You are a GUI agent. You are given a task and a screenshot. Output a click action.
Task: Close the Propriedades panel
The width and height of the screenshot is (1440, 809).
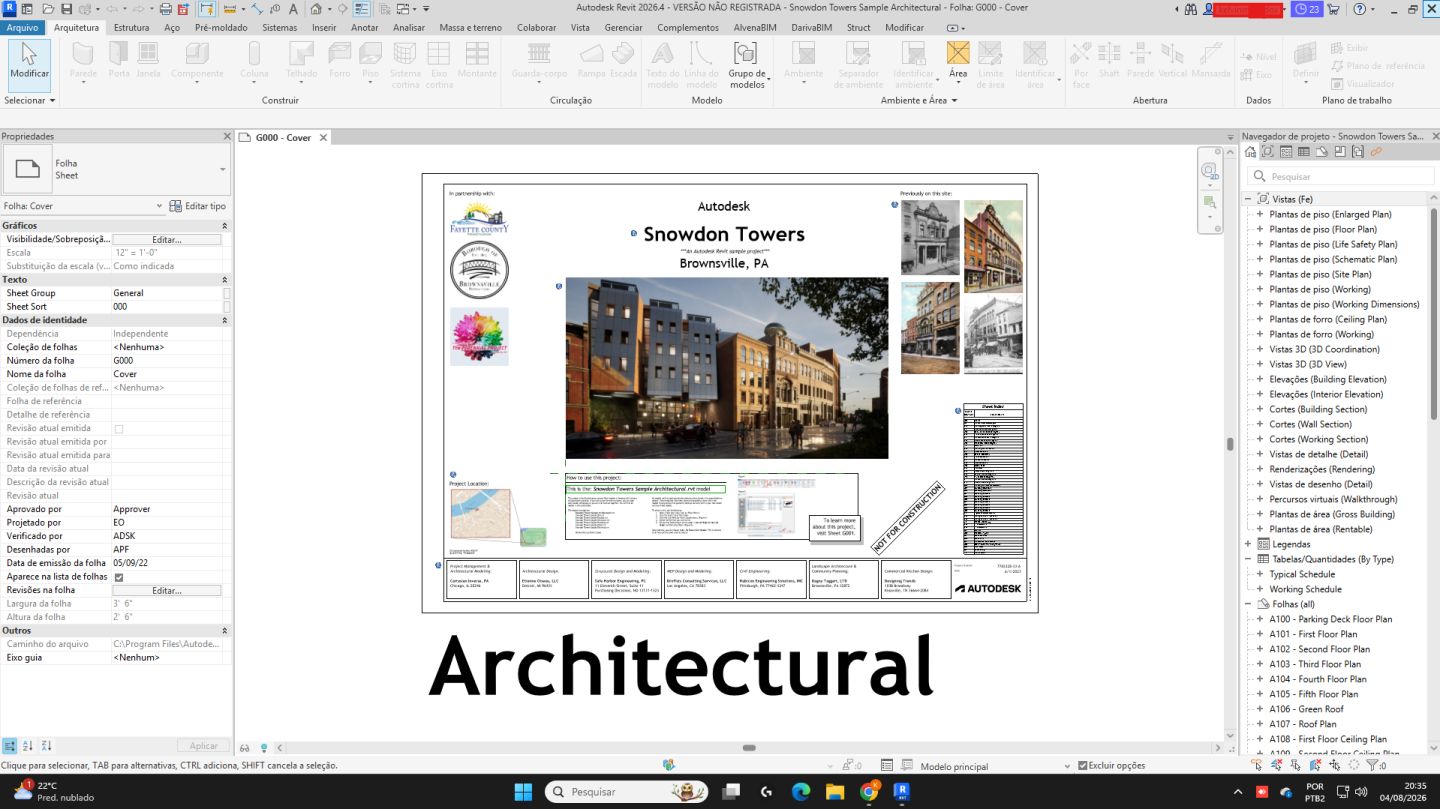tap(226, 137)
